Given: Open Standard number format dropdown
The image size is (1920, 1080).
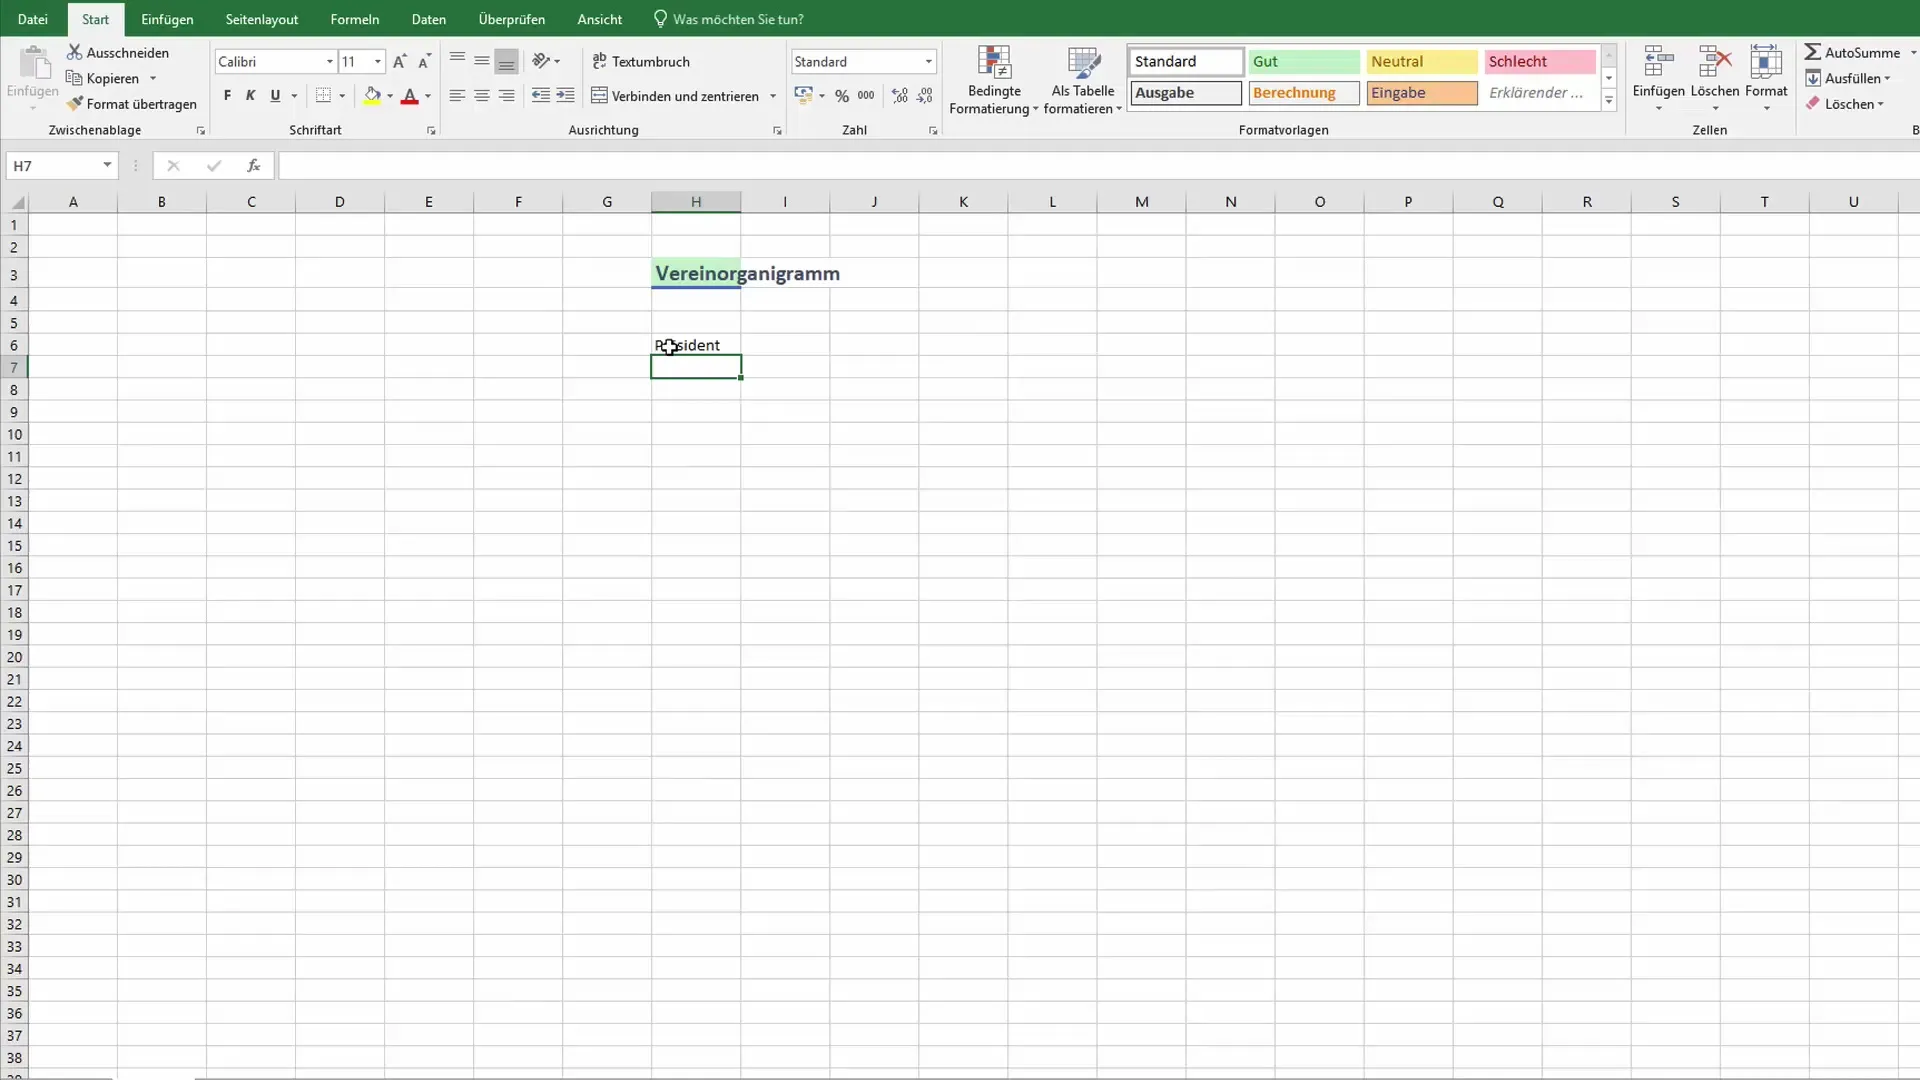Looking at the screenshot, I should 928,61.
